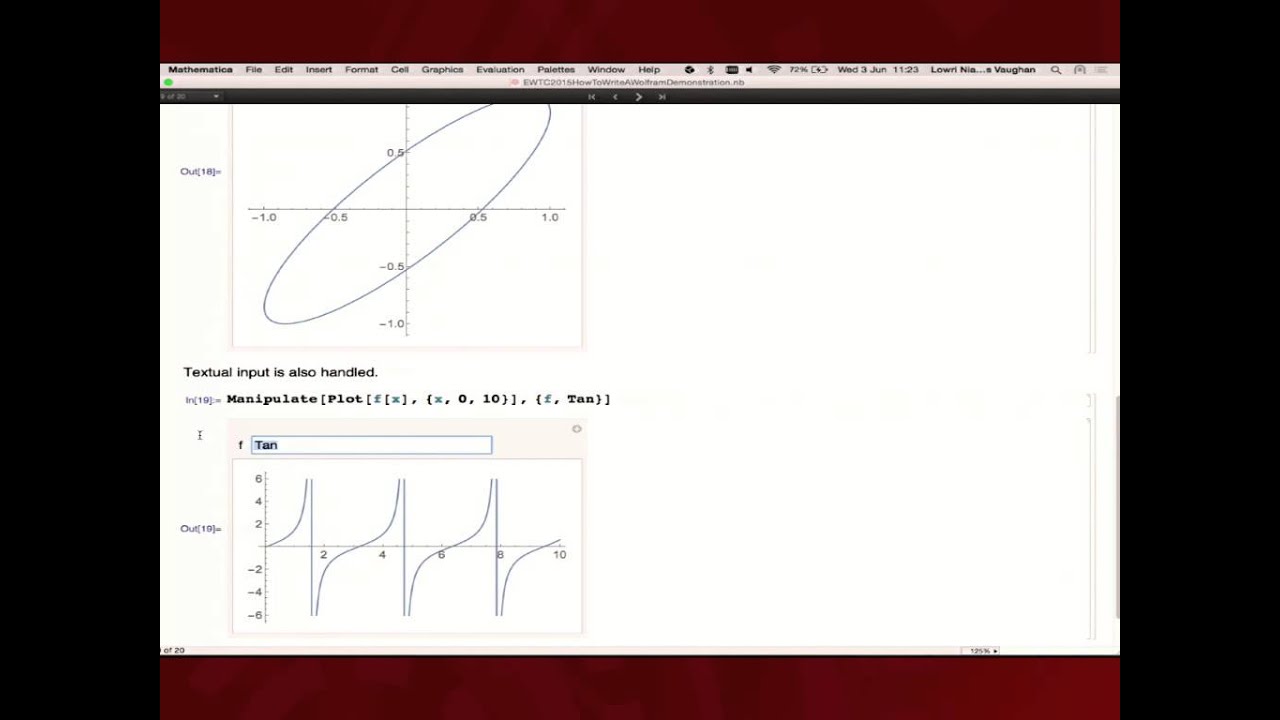The width and height of the screenshot is (1280, 720).
Task: Open the Graphics menu
Action: [442, 70]
